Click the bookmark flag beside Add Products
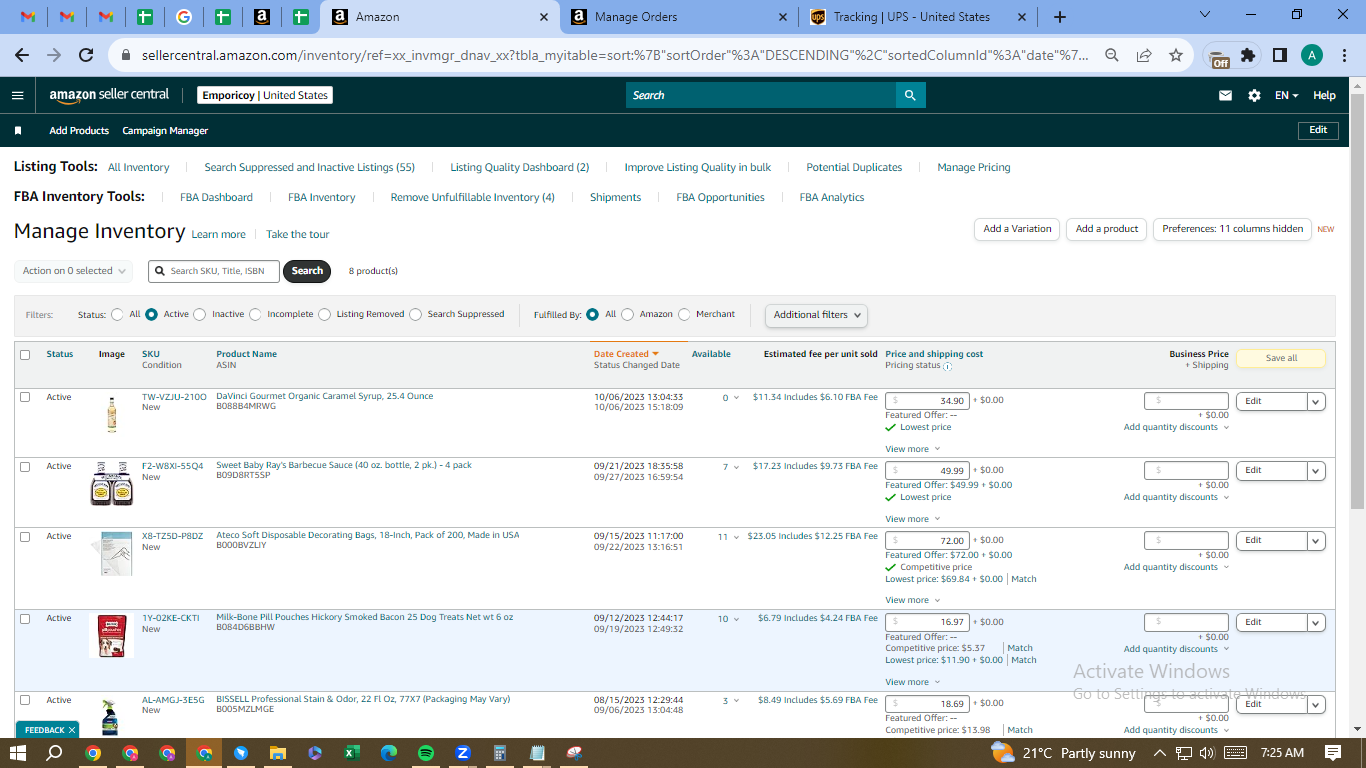The width and height of the screenshot is (1366, 768). coord(18,131)
